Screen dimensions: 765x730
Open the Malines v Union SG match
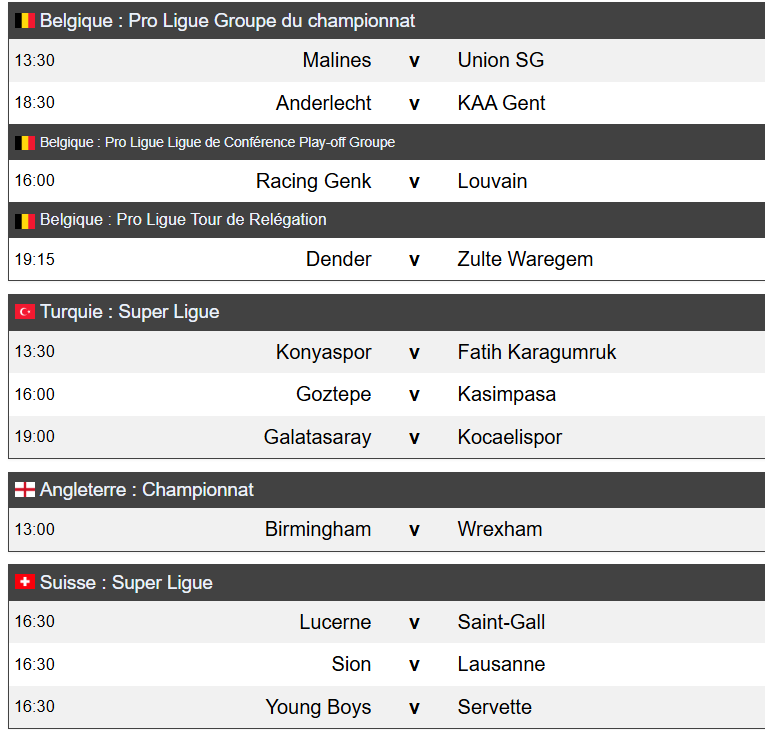tap(414, 61)
